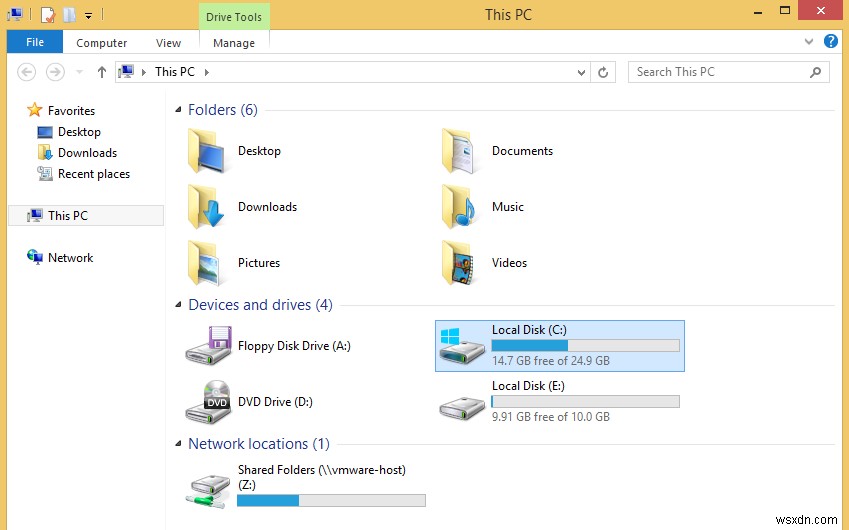This screenshot has height=530, width=849.
Task: Collapse the Network locations (1) group
Action: (178, 444)
